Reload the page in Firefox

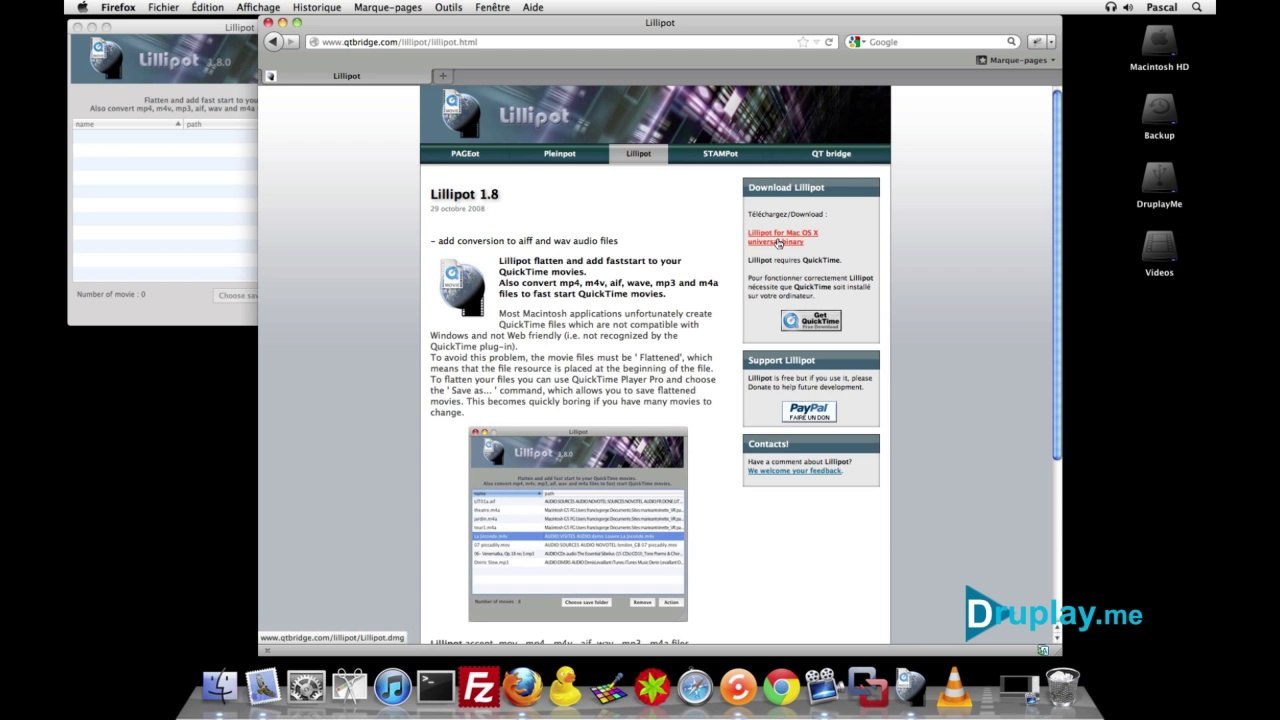pyautogui.click(x=829, y=42)
